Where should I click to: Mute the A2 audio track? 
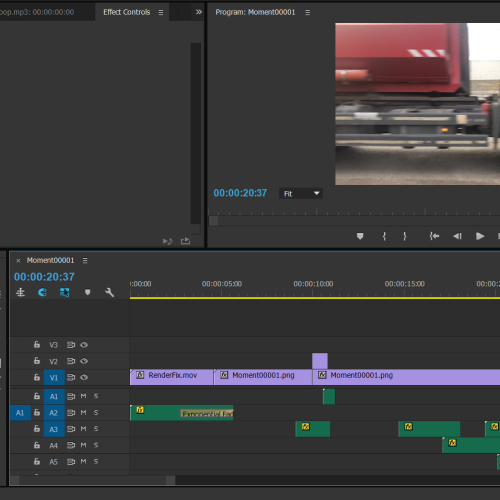[83, 413]
